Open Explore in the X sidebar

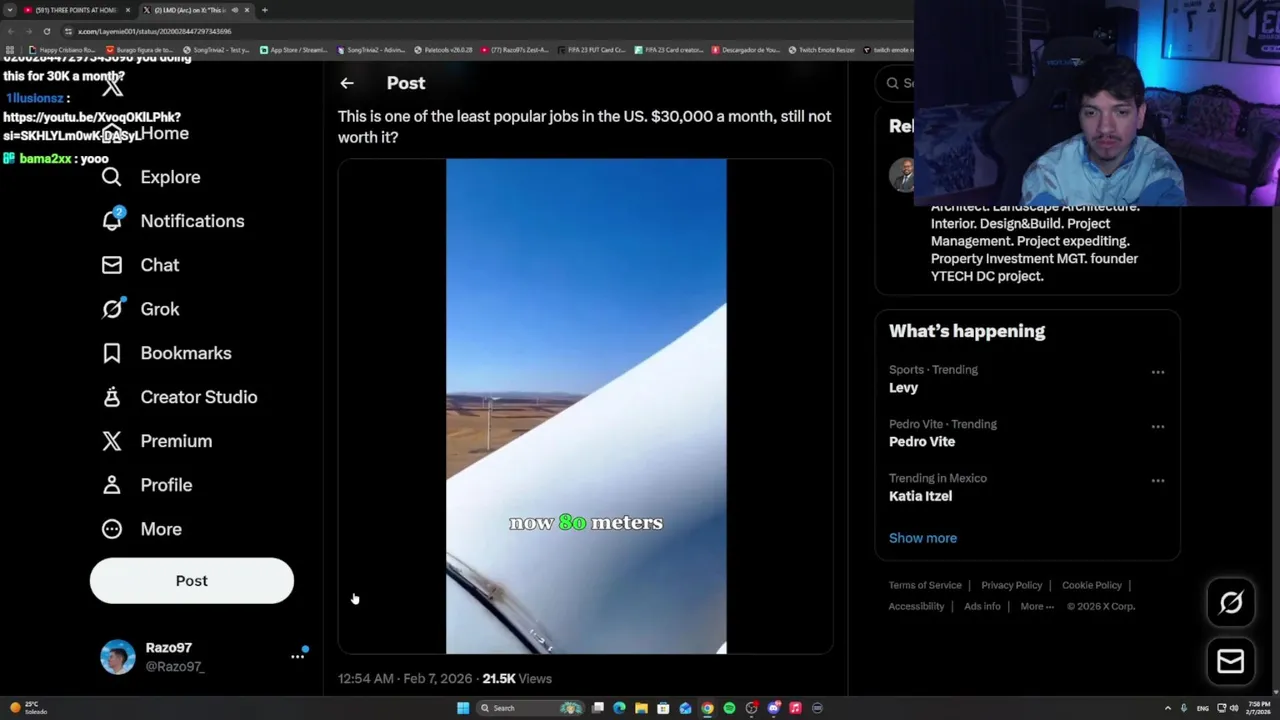[151, 177]
